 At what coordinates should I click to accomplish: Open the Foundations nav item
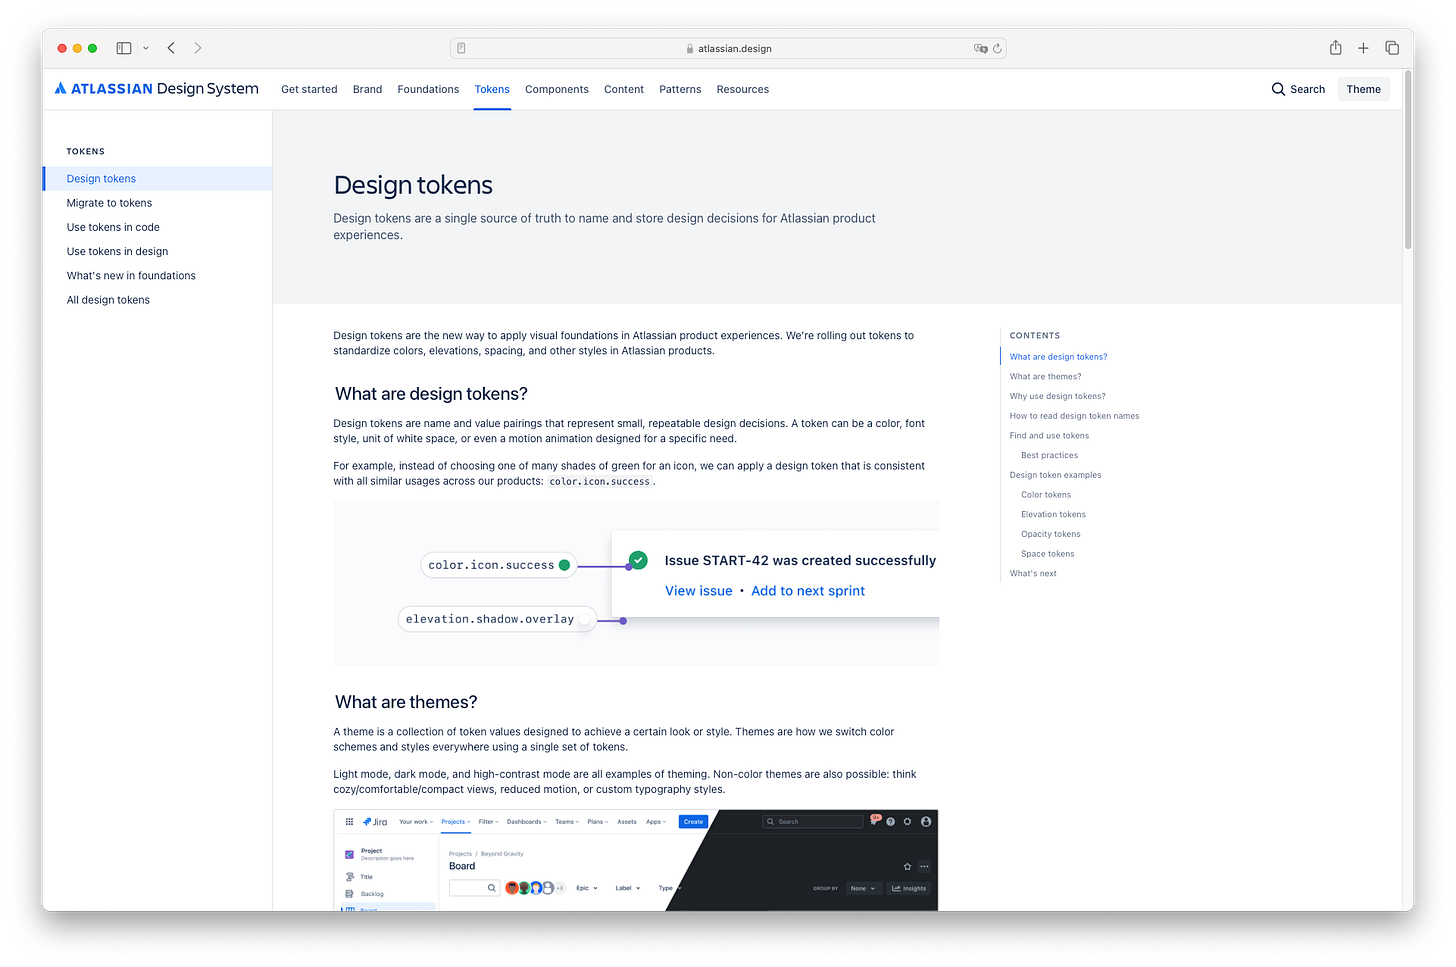(x=428, y=89)
